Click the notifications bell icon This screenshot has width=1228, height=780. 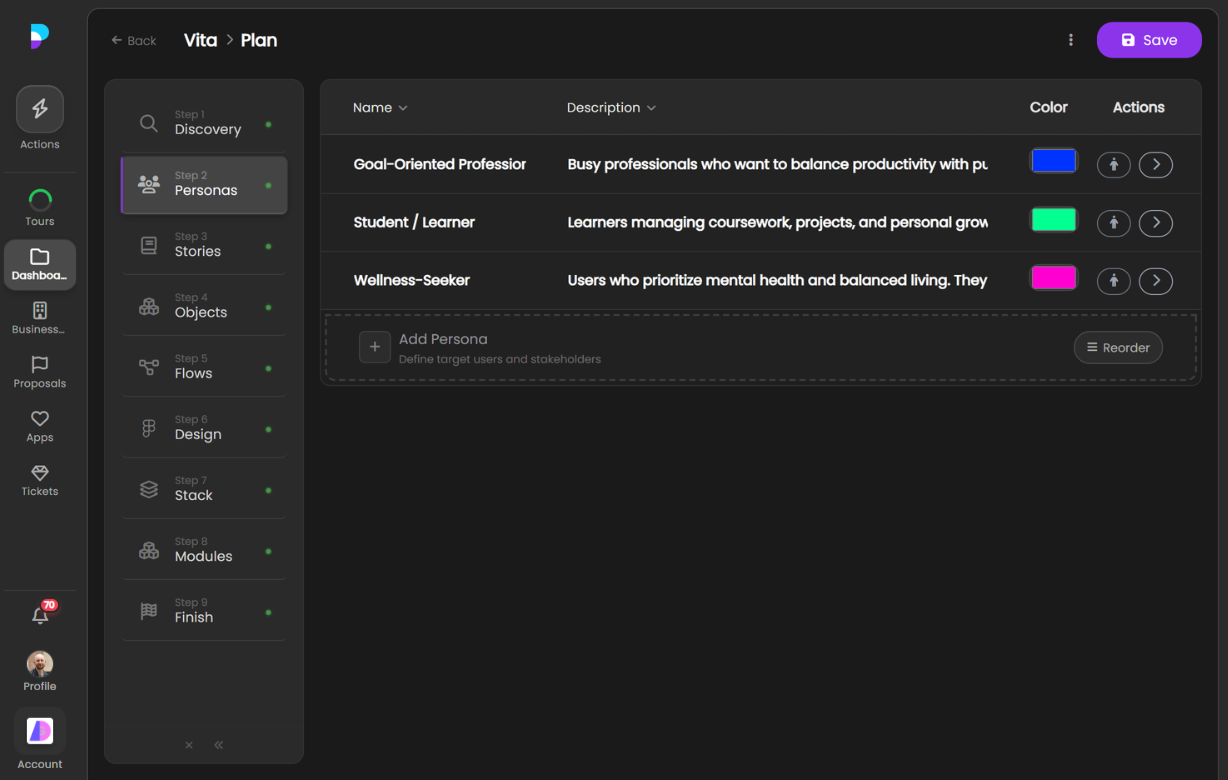pos(40,616)
